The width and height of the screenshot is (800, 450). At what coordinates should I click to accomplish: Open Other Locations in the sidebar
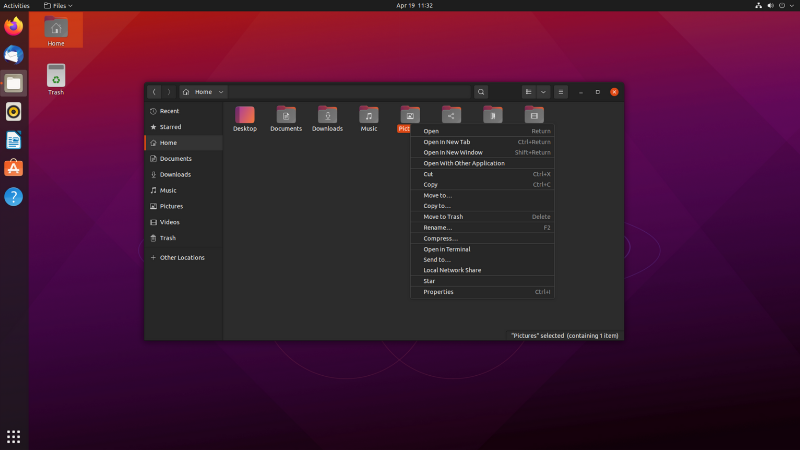coord(182,257)
